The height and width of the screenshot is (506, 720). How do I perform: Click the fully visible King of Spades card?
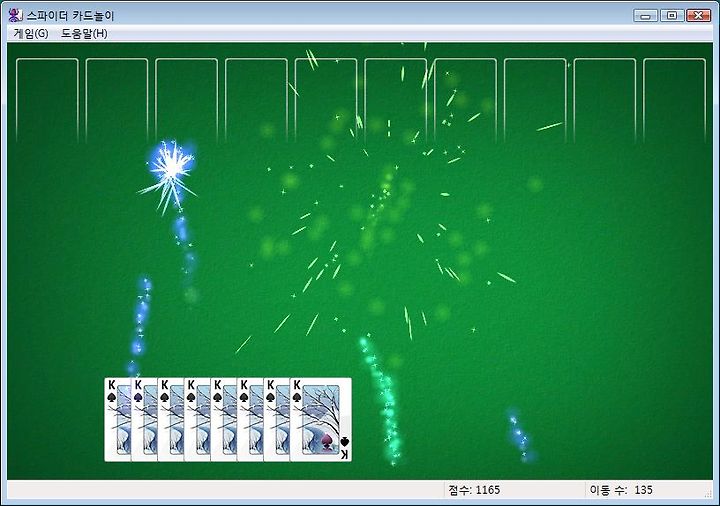[x=321, y=420]
